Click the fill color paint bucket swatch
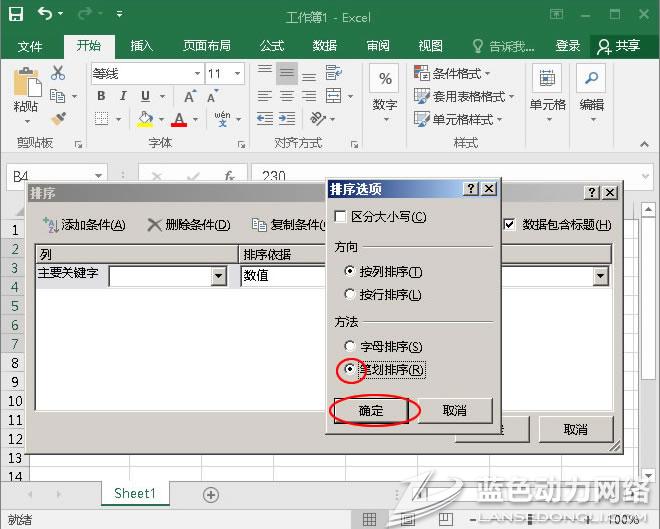This screenshot has width=660, height=529. point(146,119)
